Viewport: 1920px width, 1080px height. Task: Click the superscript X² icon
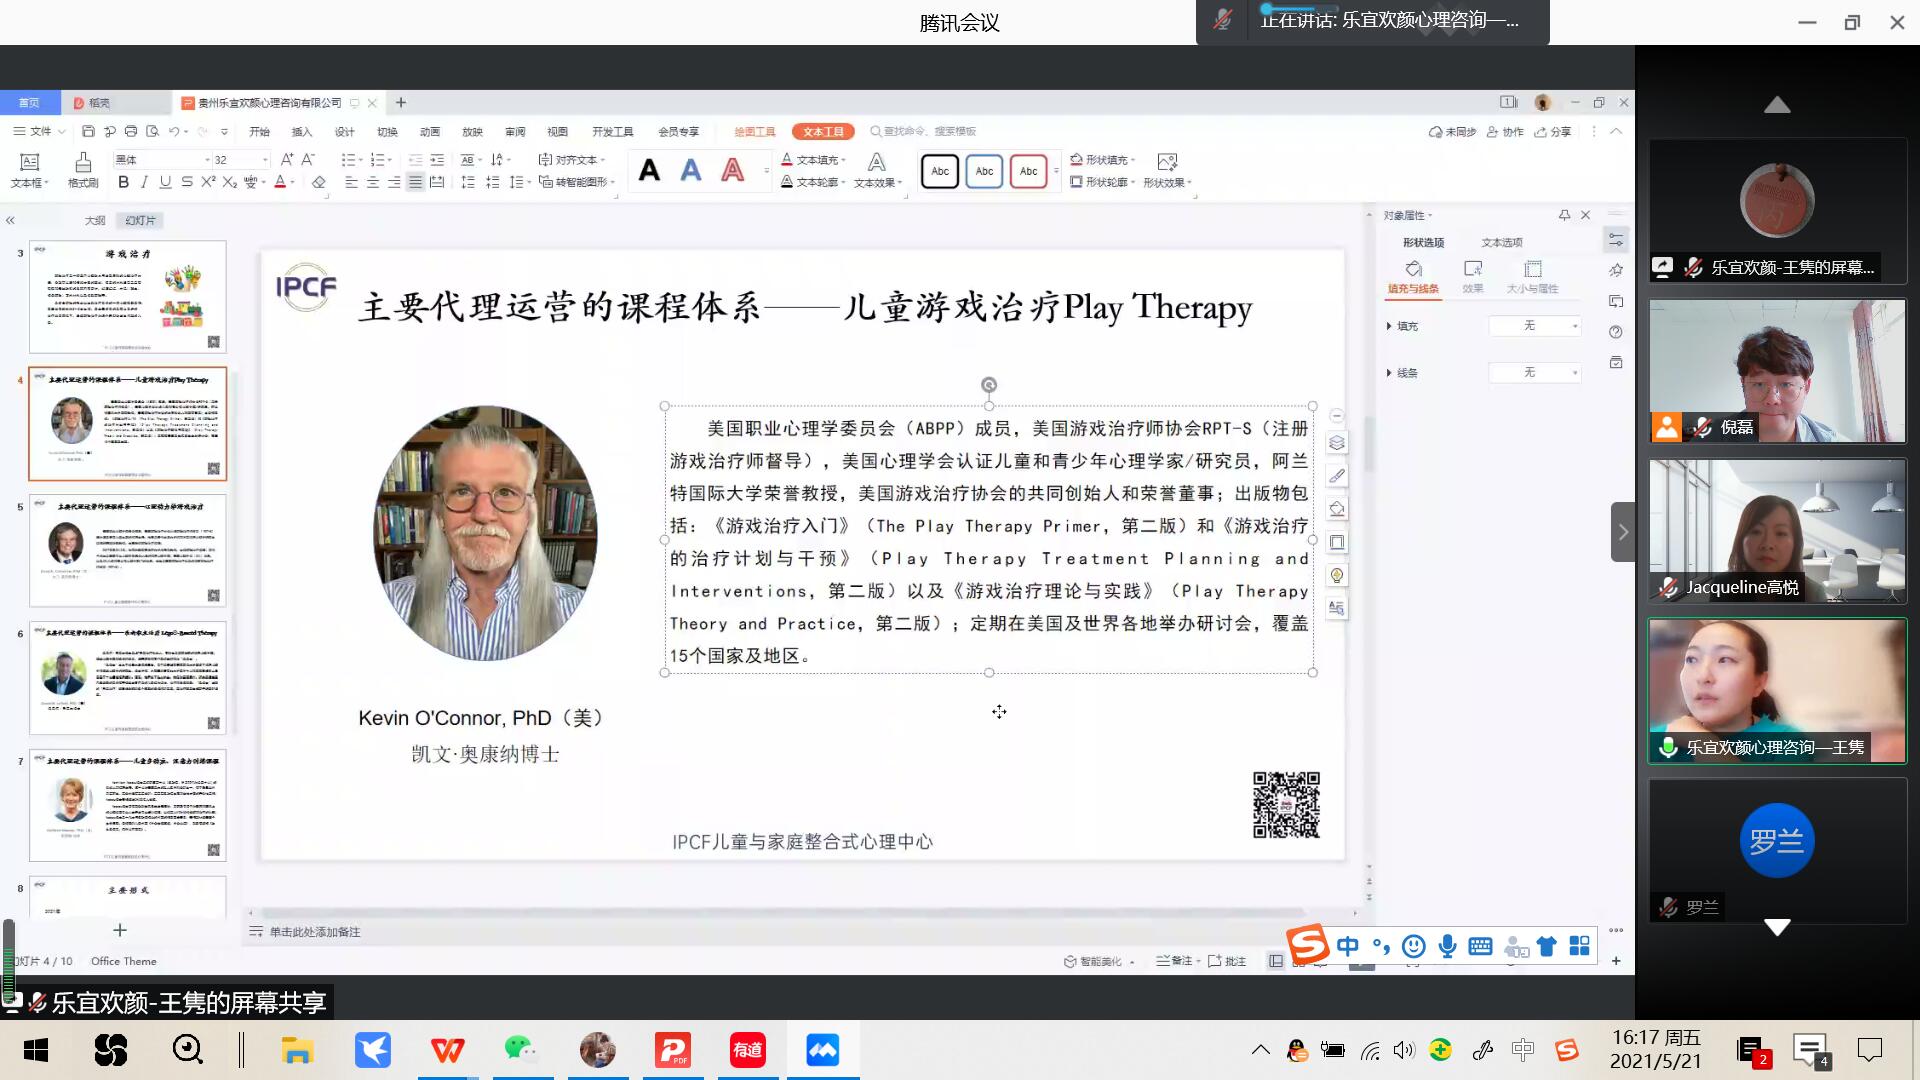point(208,182)
